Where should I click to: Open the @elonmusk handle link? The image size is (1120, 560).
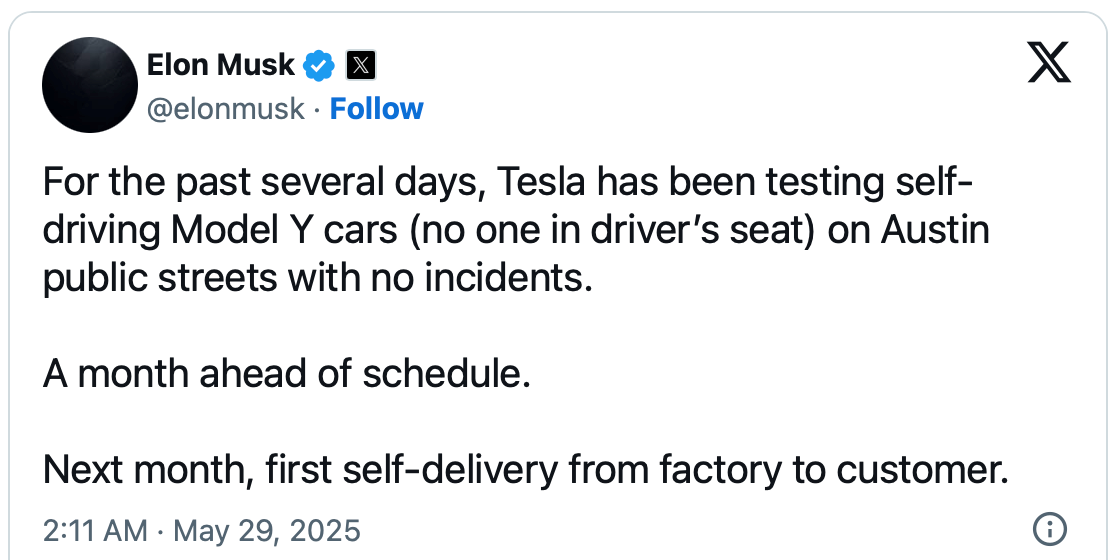click(225, 108)
